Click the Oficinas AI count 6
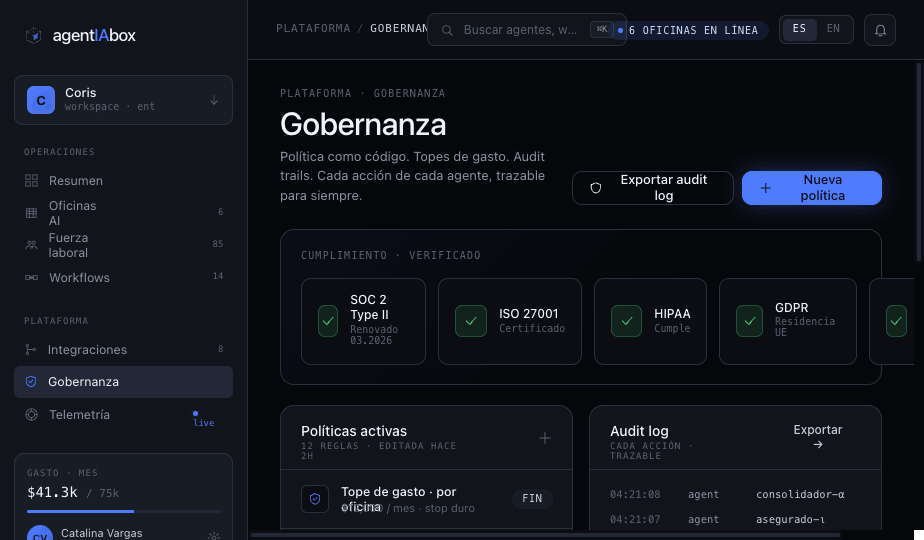The width and height of the screenshot is (924, 540). pos(220,212)
